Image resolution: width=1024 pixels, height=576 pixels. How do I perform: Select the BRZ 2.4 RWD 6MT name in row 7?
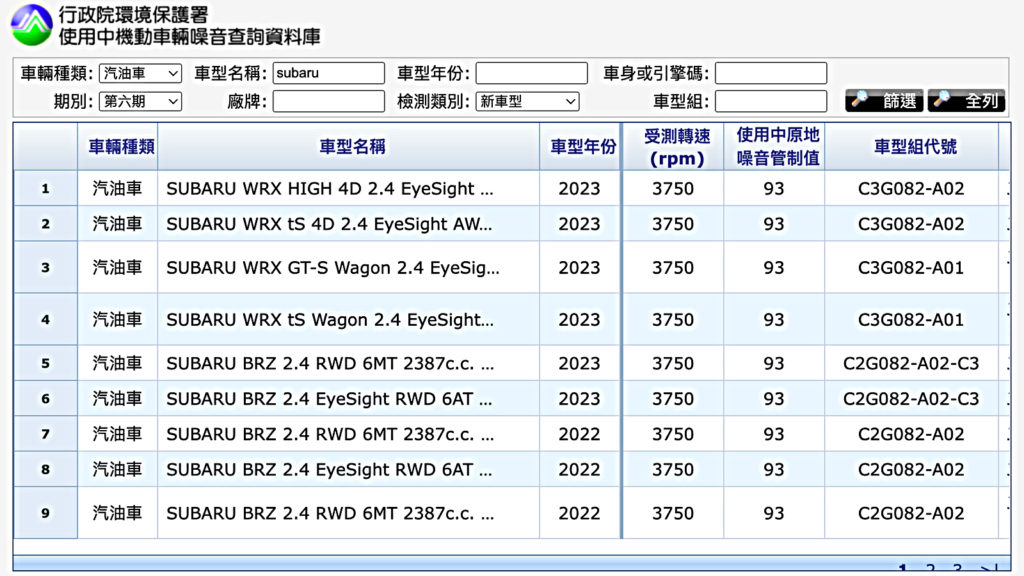(330, 434)
